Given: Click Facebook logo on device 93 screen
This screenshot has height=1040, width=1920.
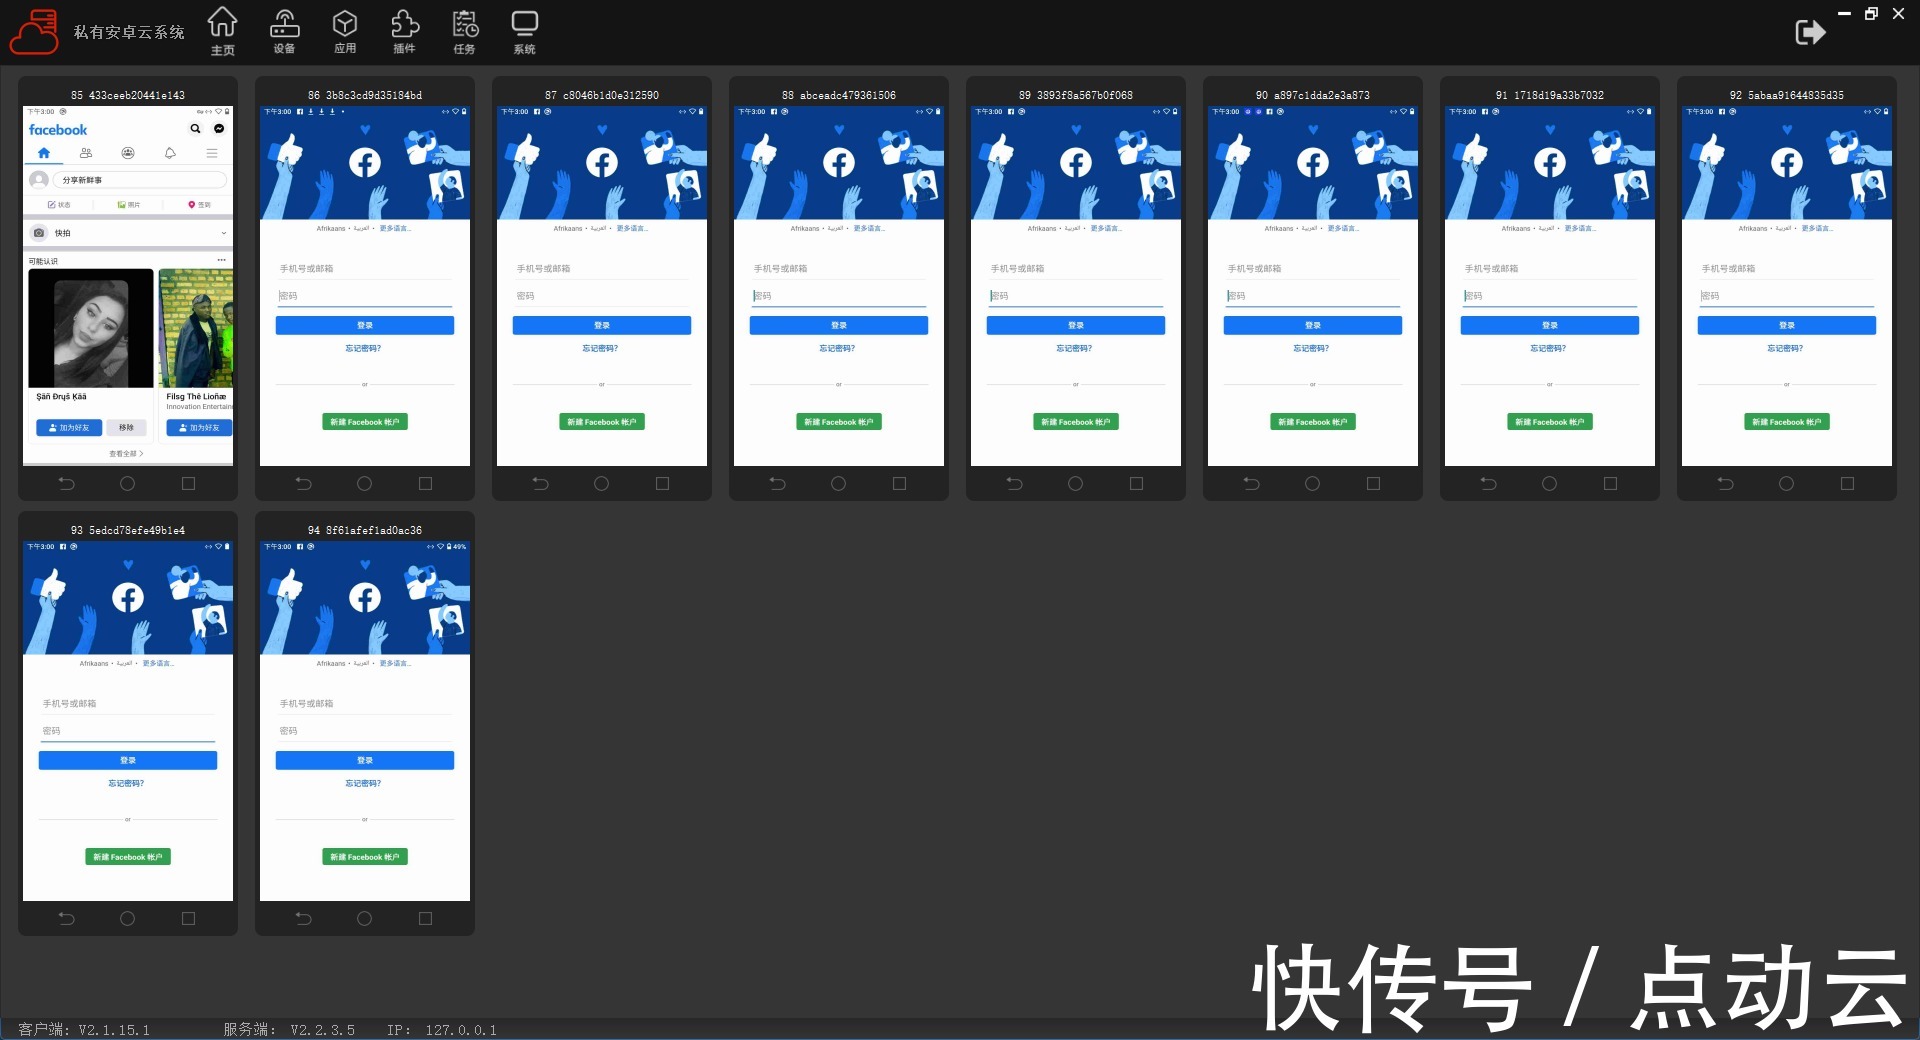Looking at the screenshot, I should point(128,598).
